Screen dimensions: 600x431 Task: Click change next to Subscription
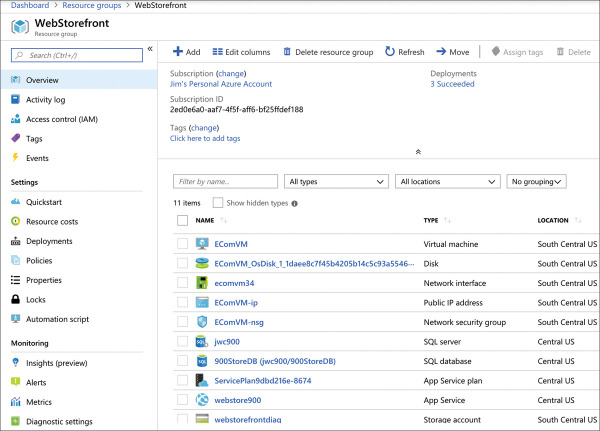coord(231,73)
